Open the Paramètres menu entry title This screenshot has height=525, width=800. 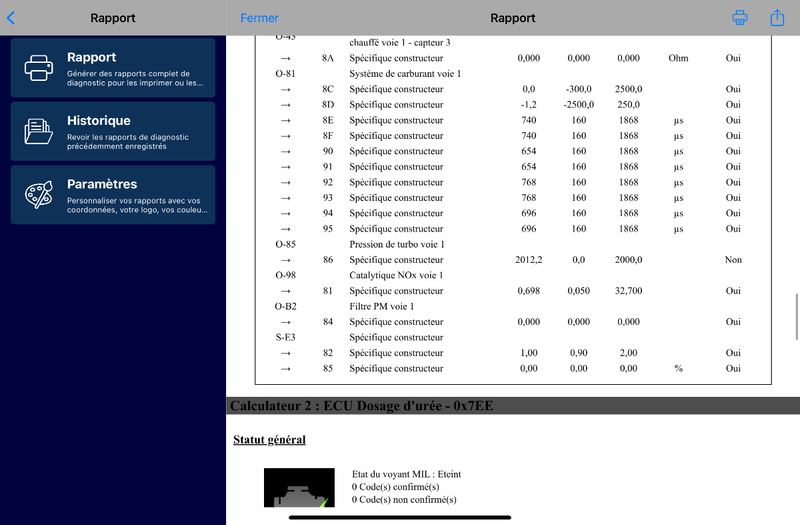[101, 184]
